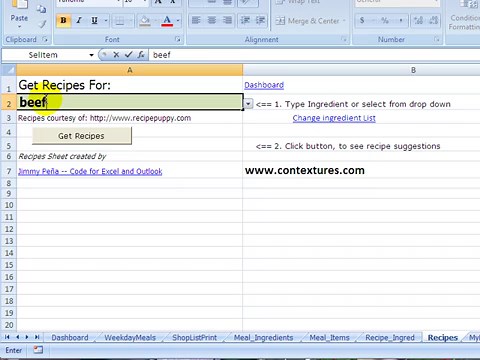Click the Select All corner
Image resolution: width=480 pixels, height=360 pixels.
point(8,70)
